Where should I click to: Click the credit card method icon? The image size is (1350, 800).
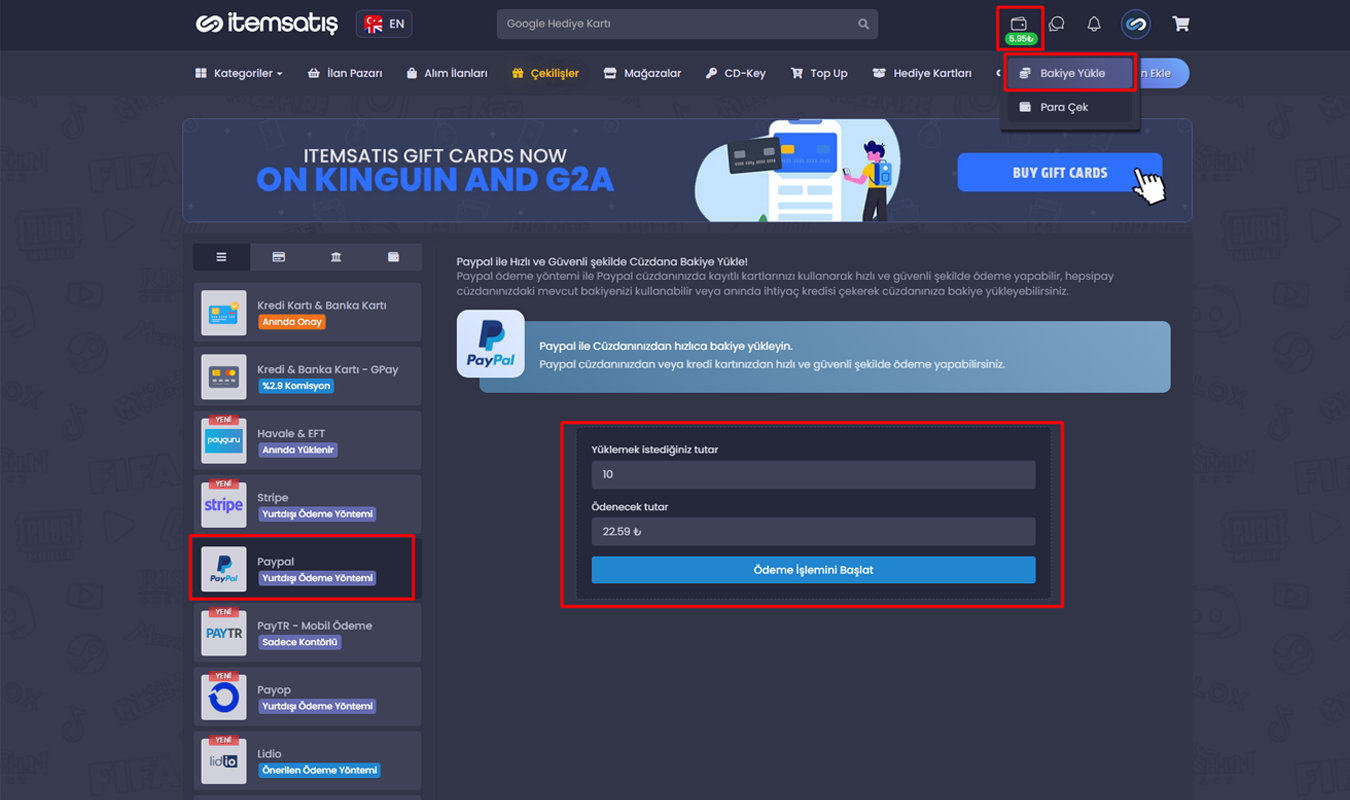(x=224, y=313)
